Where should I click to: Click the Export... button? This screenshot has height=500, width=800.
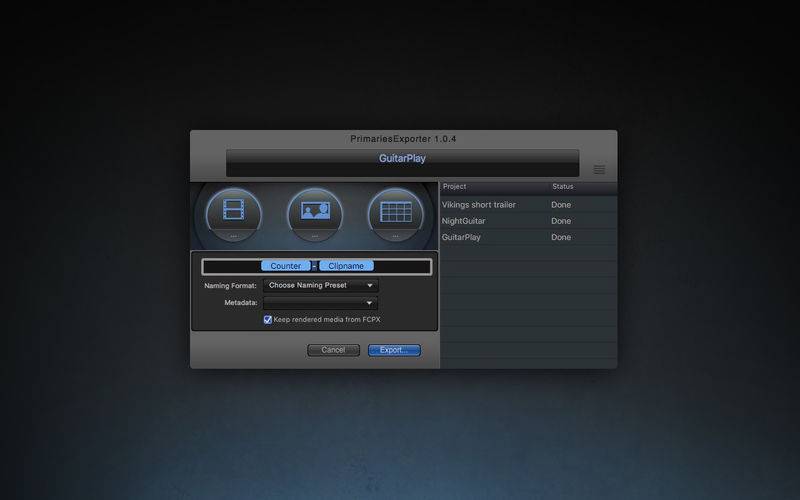(394, 350)
